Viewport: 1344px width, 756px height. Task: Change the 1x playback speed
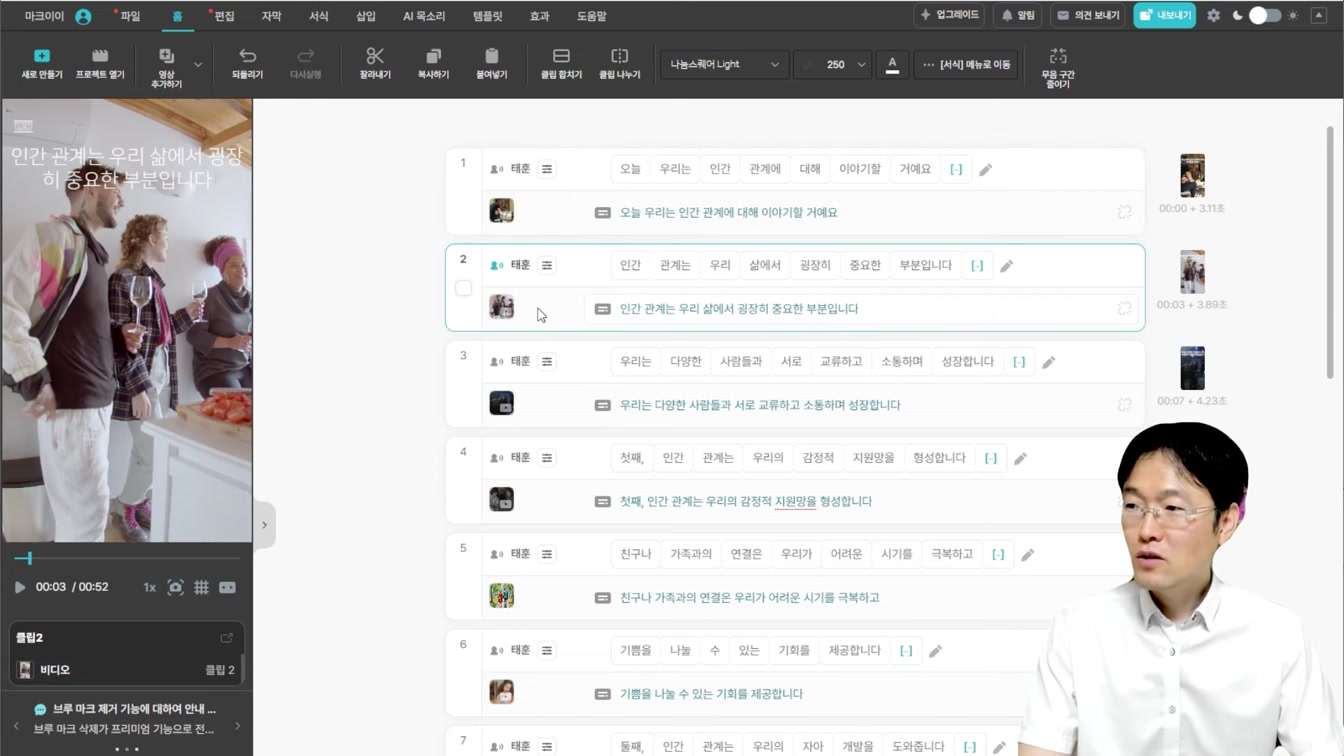149,587
